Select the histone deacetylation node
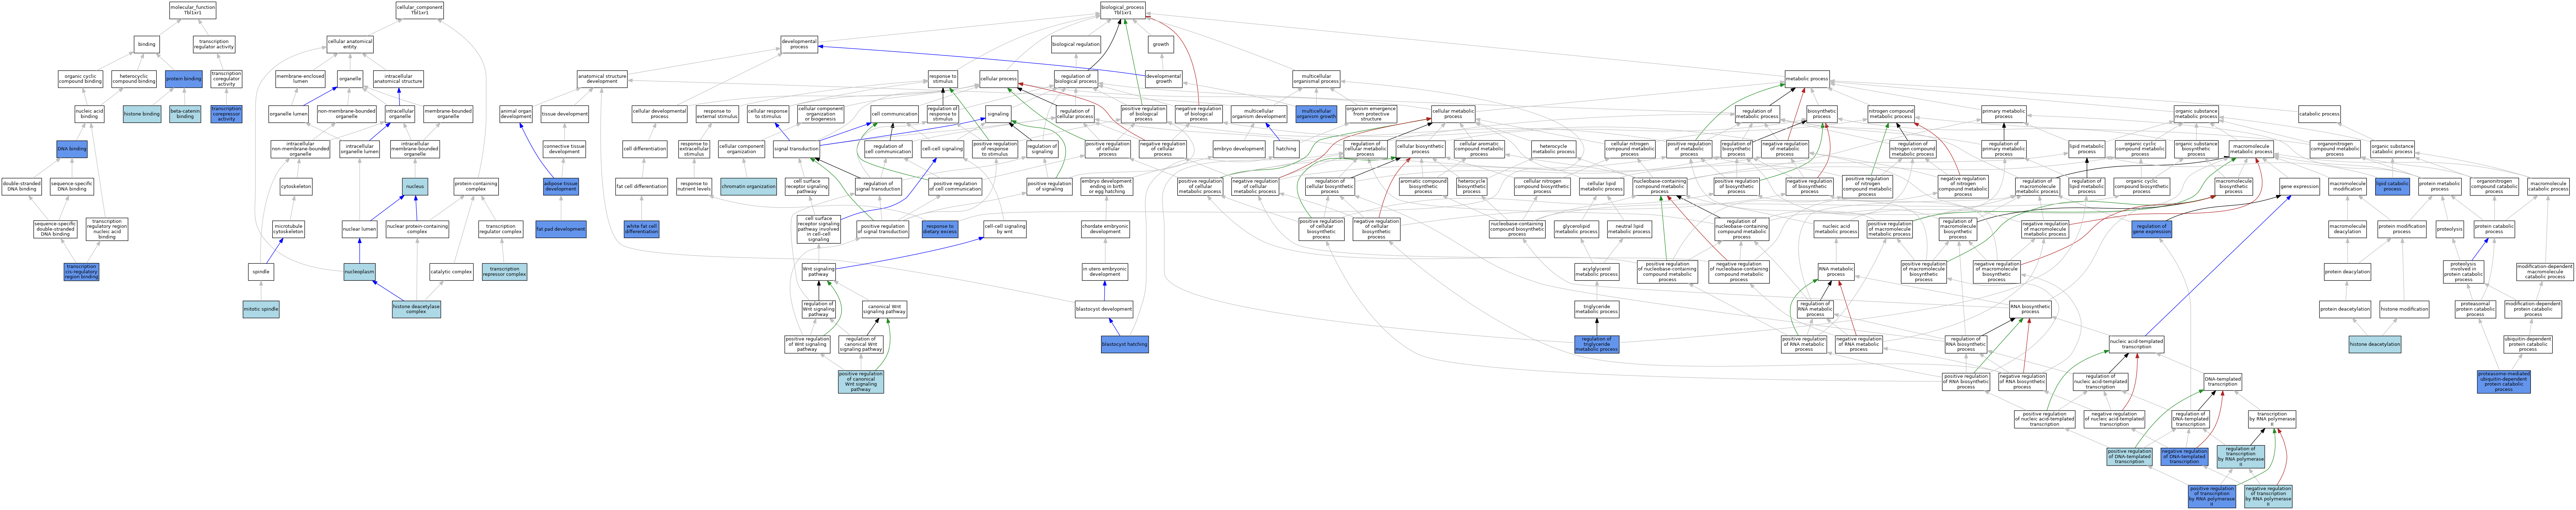 pos(2375,344)
